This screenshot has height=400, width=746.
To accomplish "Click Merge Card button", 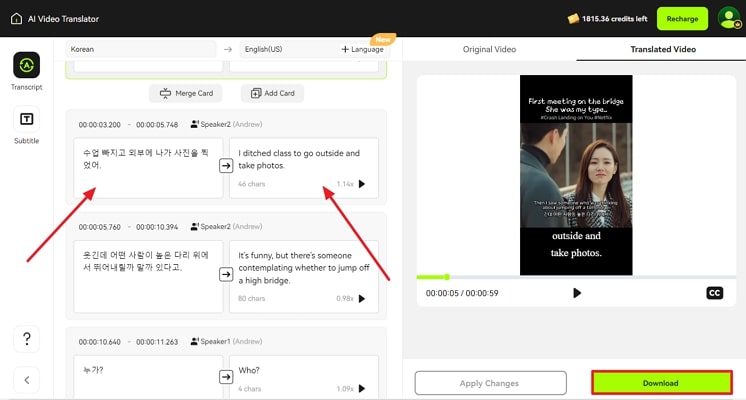I will 186,93.
